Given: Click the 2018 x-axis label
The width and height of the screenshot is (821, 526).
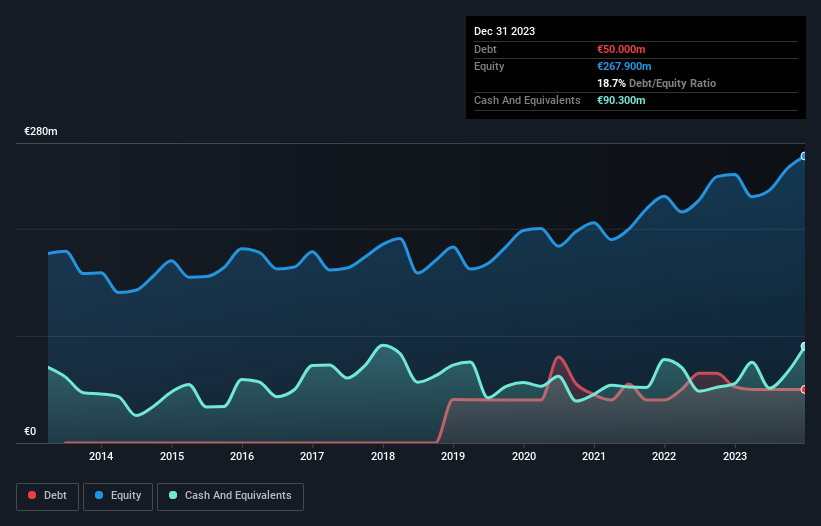Looking at the screenshot, I should click(x=383, y=457).
